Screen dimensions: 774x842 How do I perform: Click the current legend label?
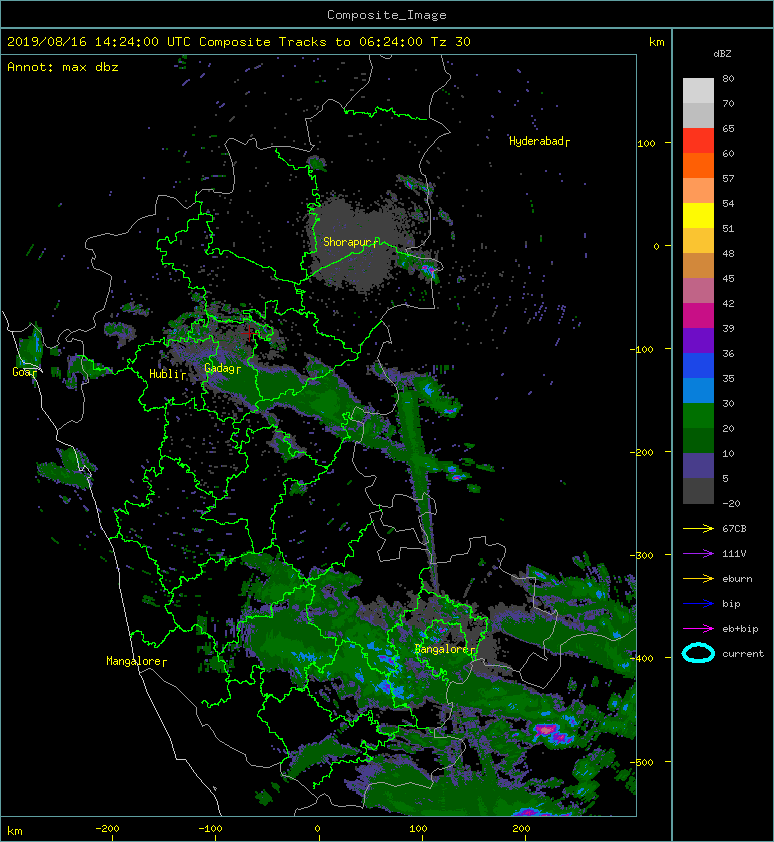[743, 654]
